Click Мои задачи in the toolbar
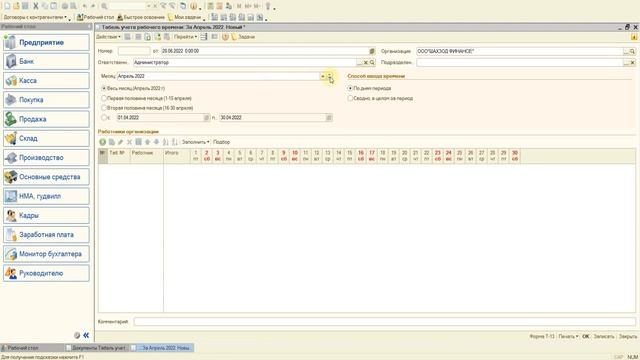640x360 pixels. coord(184,18)
